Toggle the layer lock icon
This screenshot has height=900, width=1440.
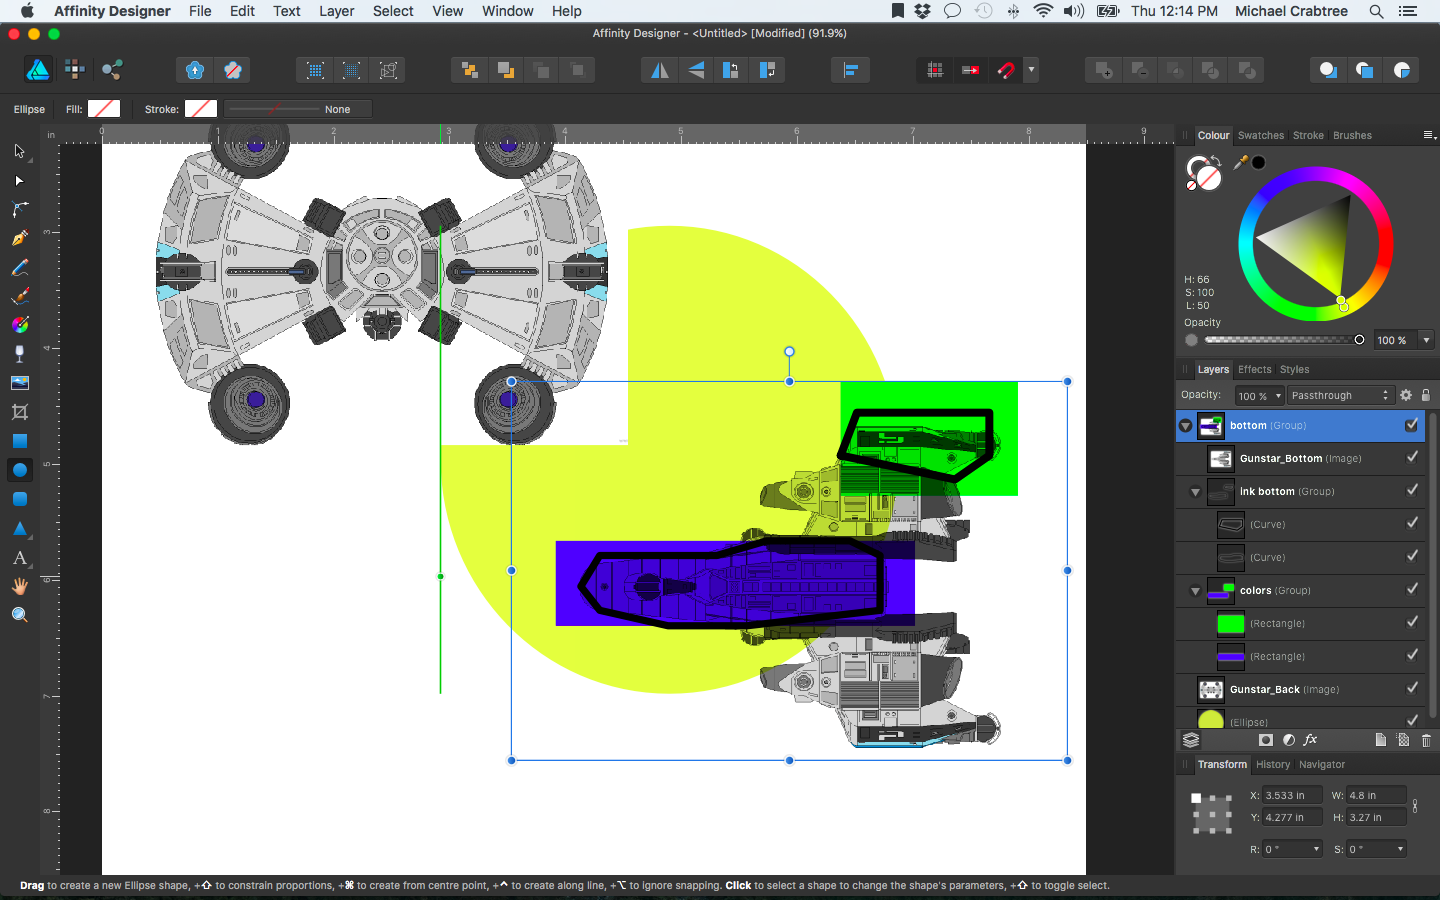point(1426,395)
